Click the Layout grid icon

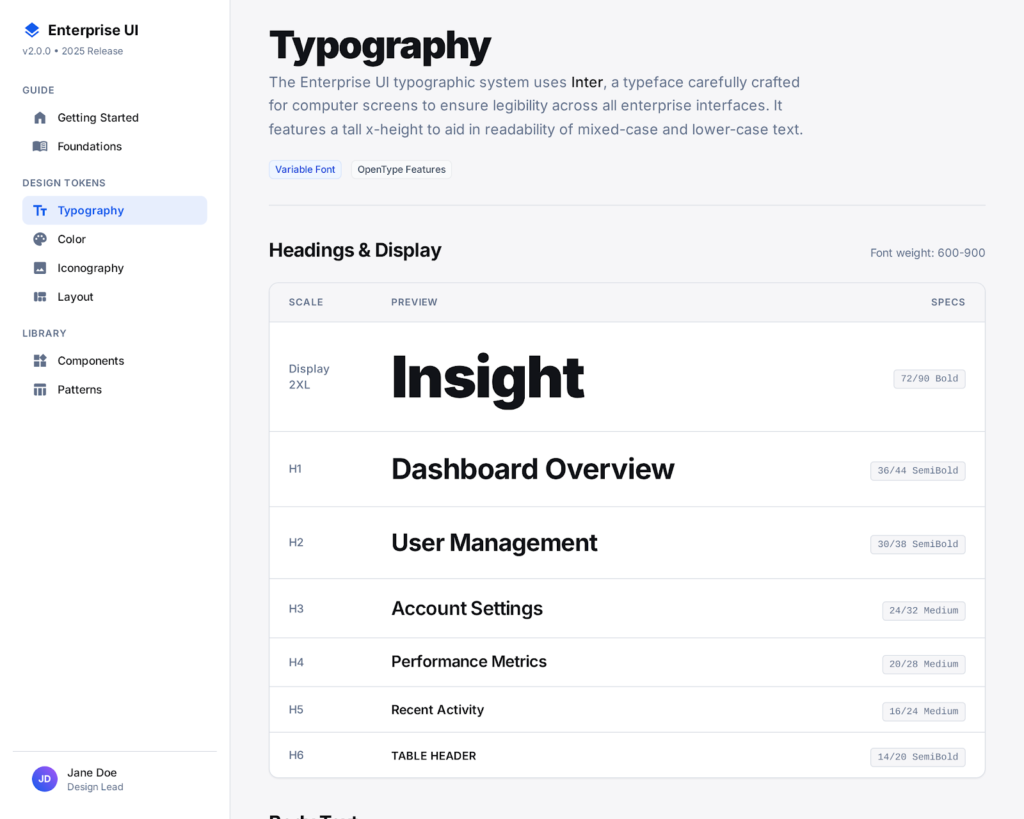[x=40, y=297]
